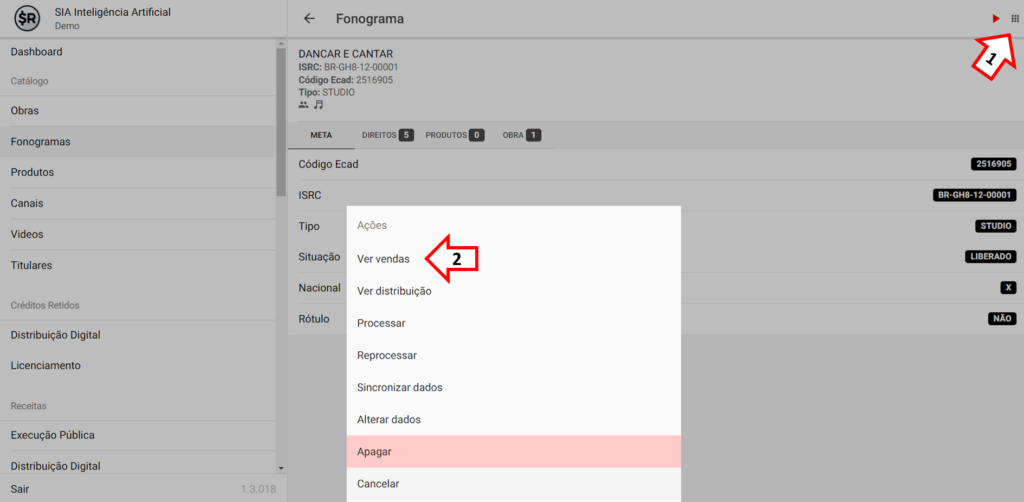Choose Reprocessar in the menu
This screenshot has height=502, width=1024.
[x=387, y=355]
